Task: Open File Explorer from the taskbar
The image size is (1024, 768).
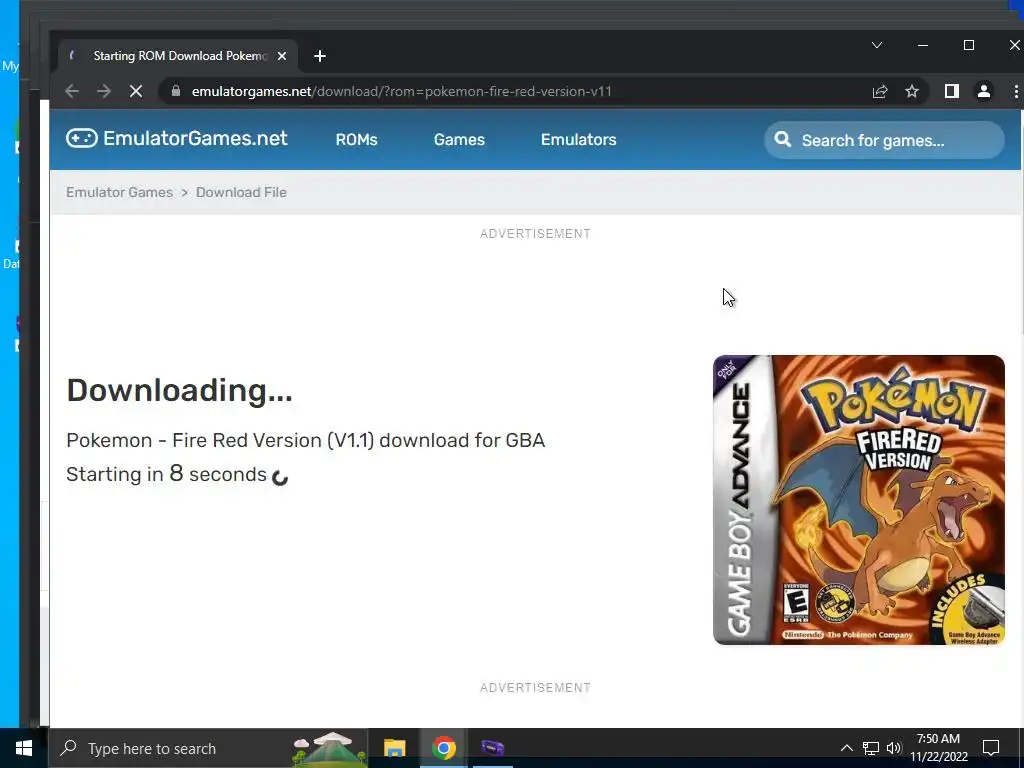Action: pyautogui.click(x=394, y=748)
